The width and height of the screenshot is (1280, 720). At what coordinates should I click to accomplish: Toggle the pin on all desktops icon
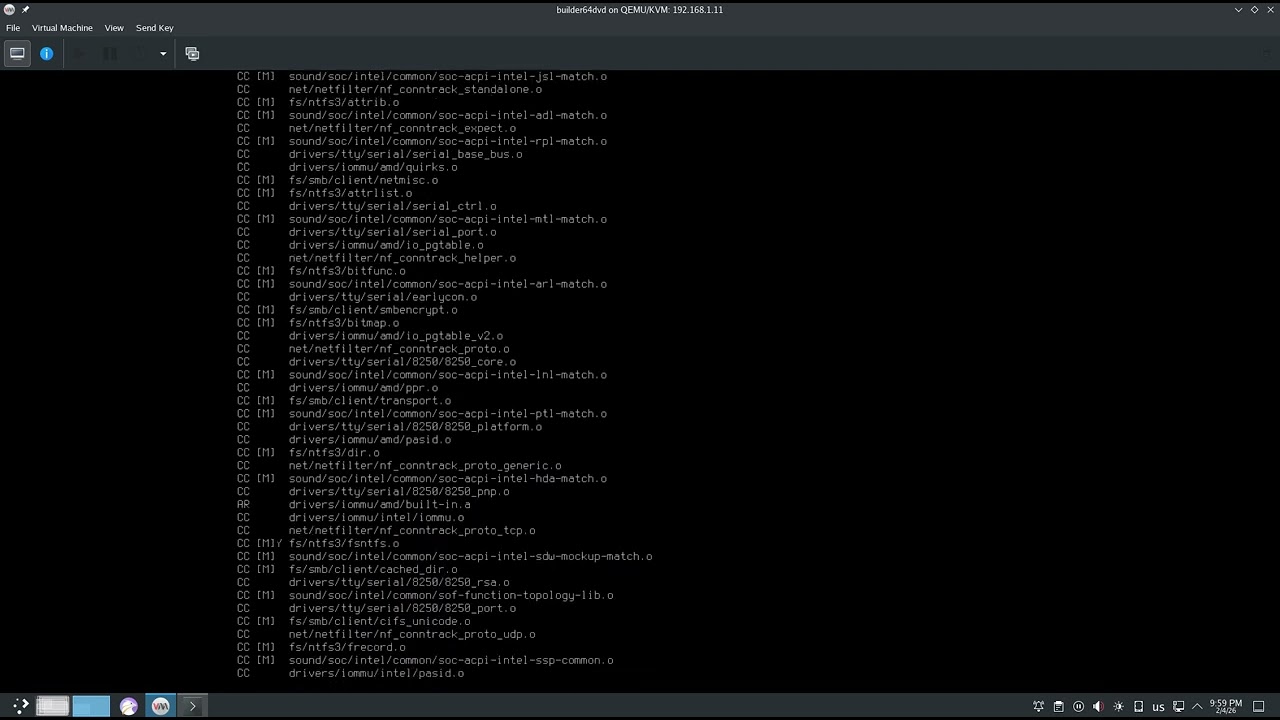(x=25, y=9)
